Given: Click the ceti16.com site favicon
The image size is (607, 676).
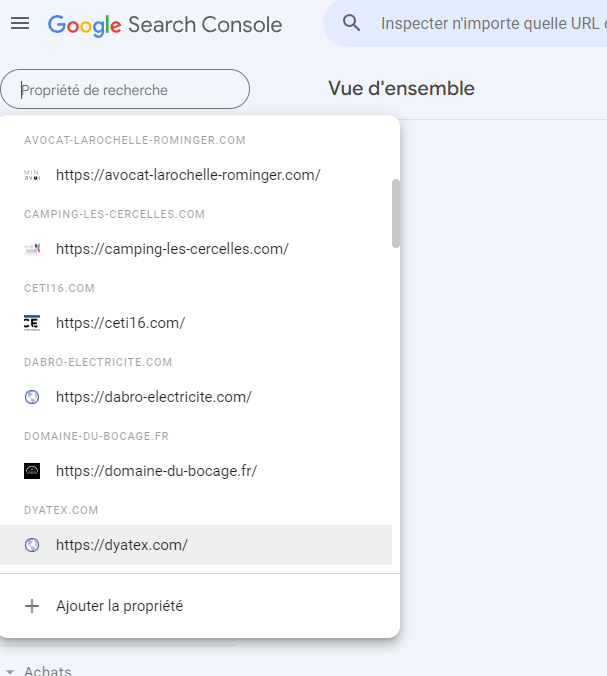Looking at the screenshot, I should (x=32, y=323).
